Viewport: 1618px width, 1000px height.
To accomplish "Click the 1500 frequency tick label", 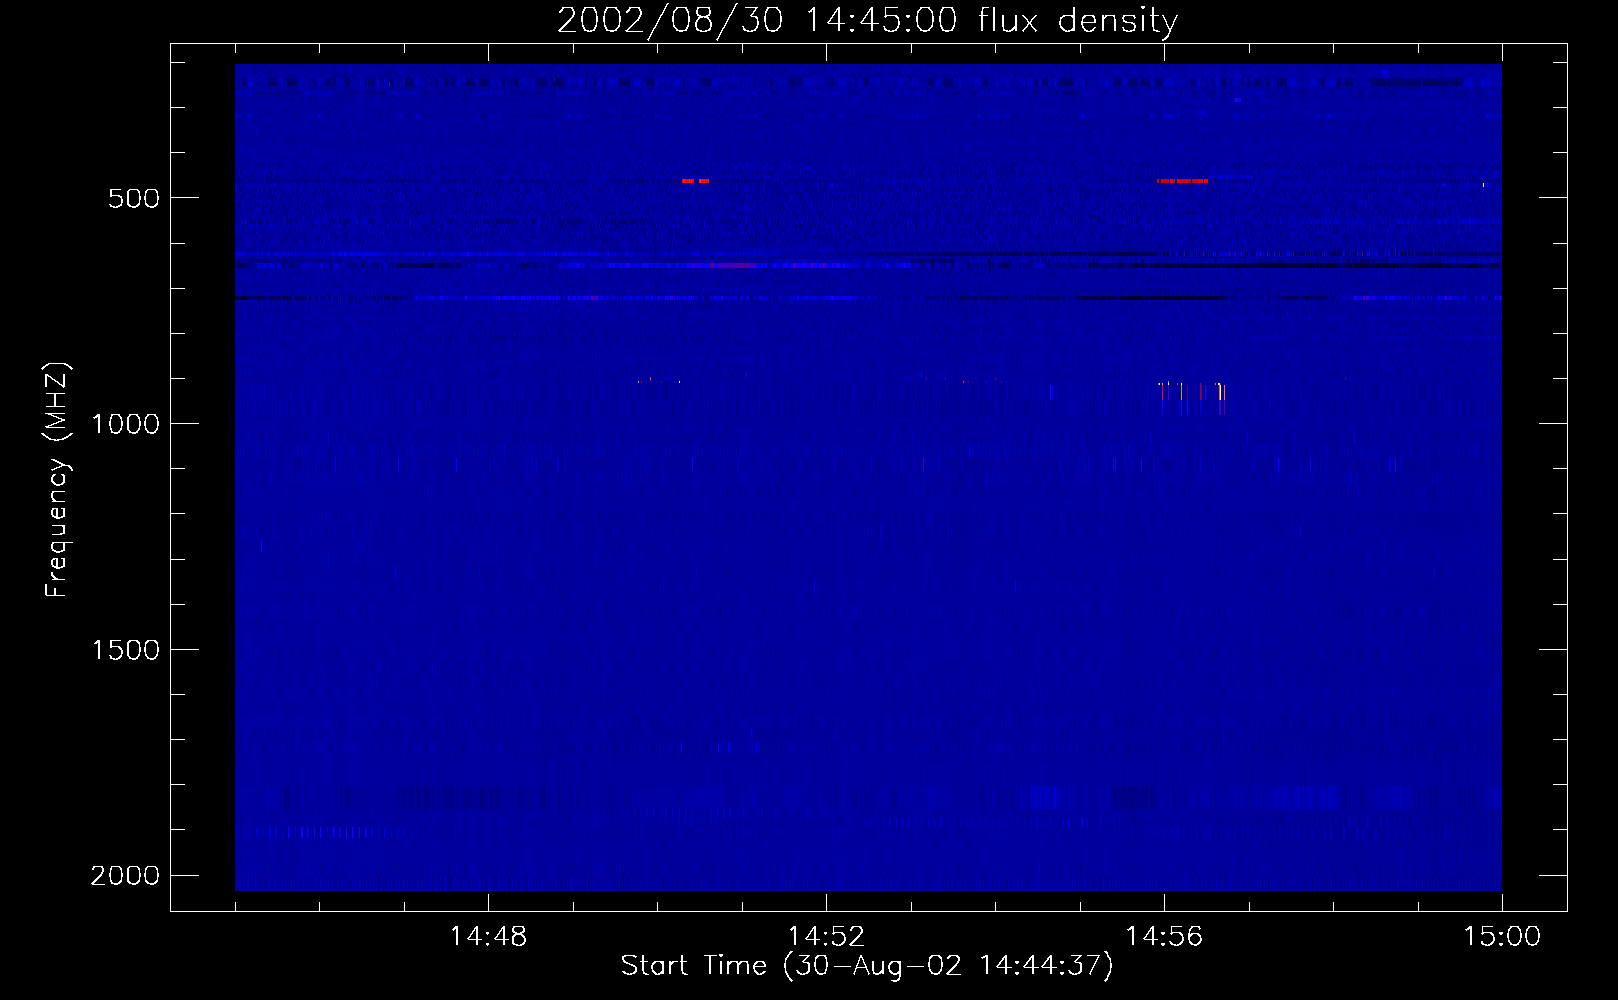I will [125, 650].
